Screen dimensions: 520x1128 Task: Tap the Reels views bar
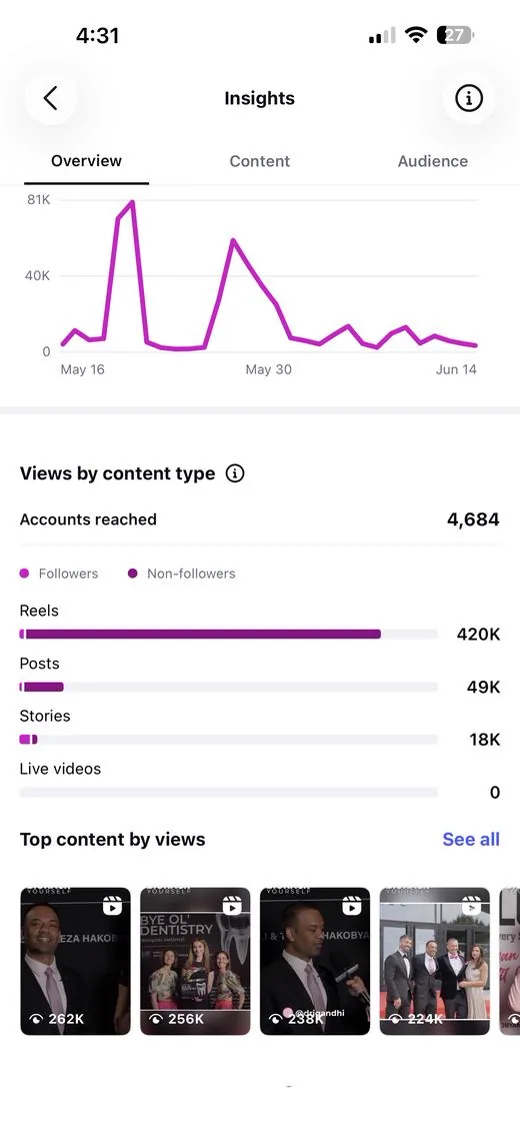point(229,634)
